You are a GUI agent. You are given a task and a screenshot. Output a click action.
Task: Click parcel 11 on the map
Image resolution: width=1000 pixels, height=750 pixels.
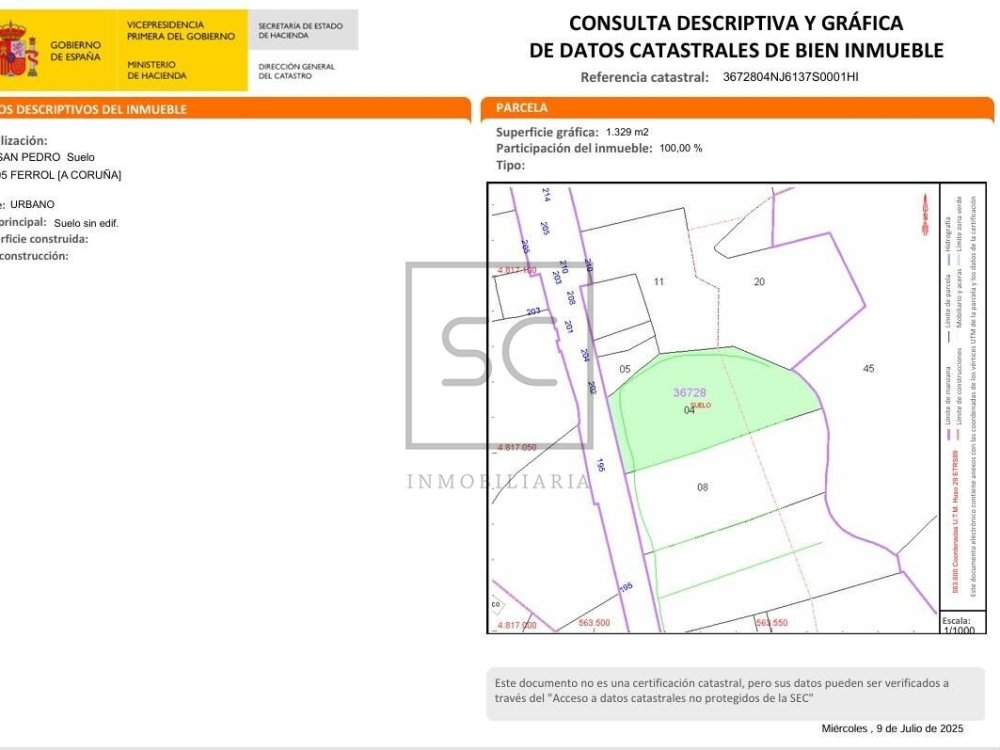(x=658, y=282)
